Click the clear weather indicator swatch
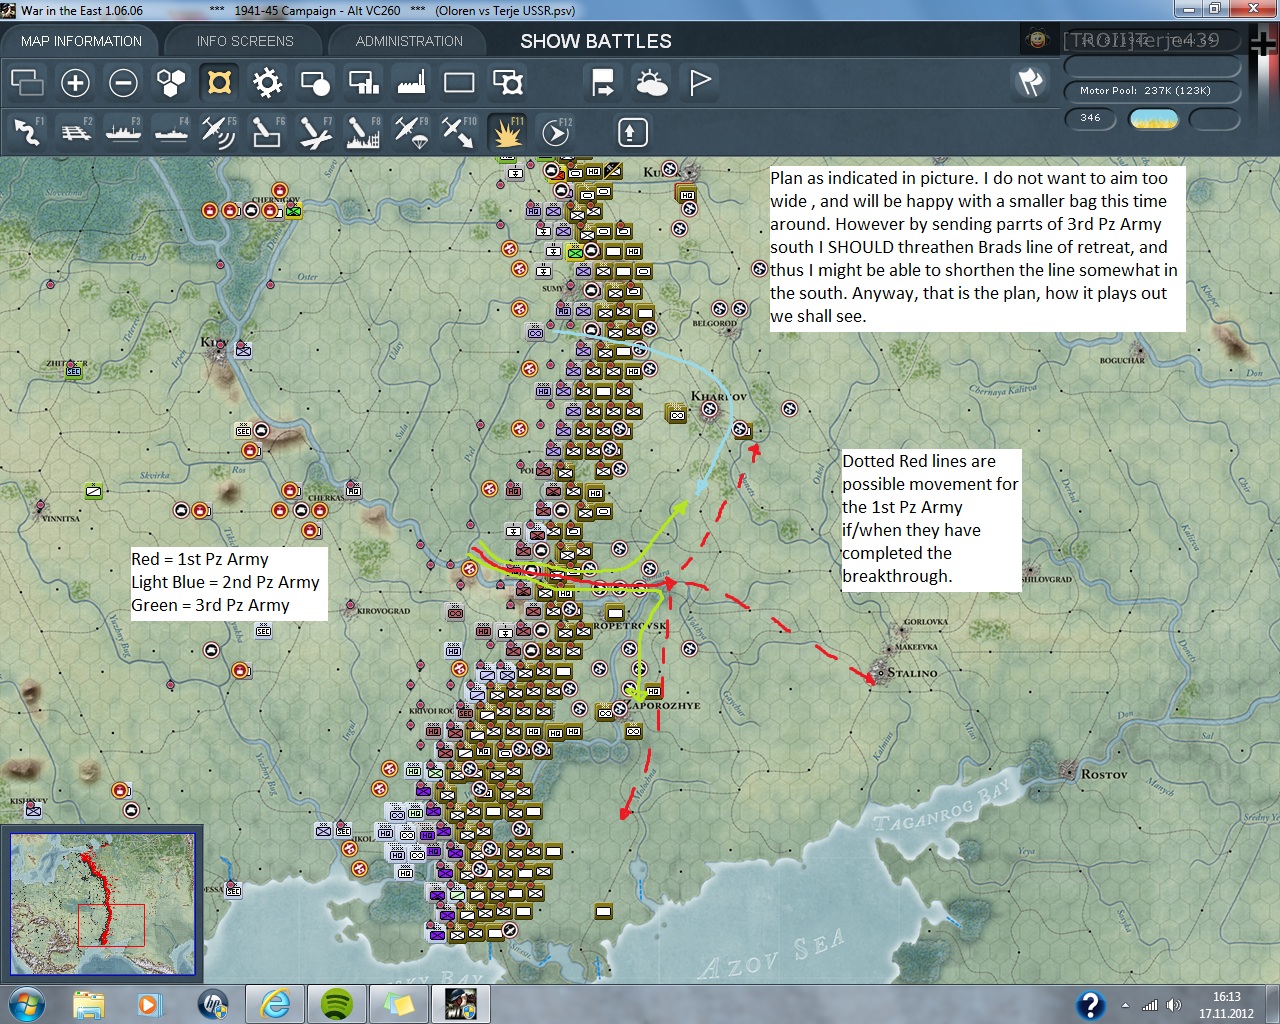Viewport: 1280px width, 1024px height. (x=1153, y=119)
